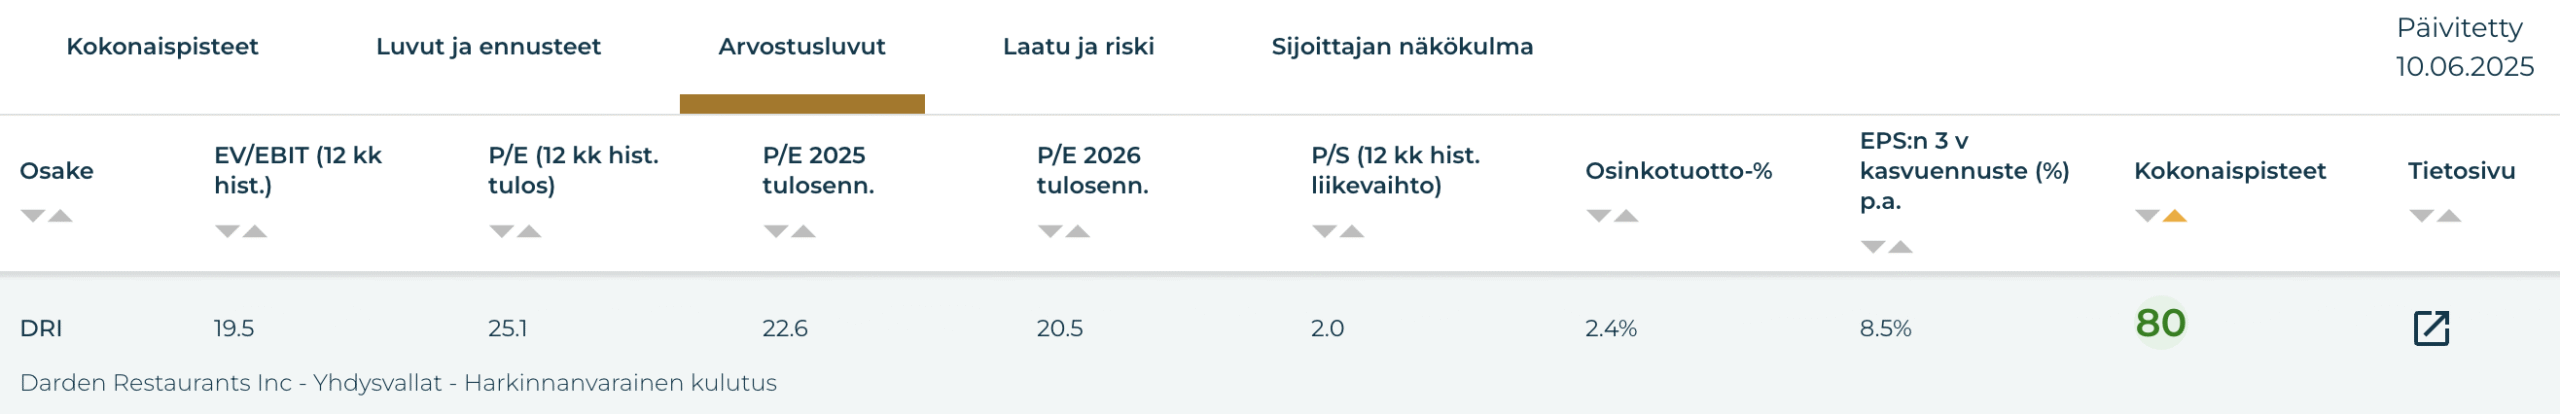Open the Sijoittajan näkökulma tab
The width and height of the screenshot is (2560, 414).
tap(1402, 47)
